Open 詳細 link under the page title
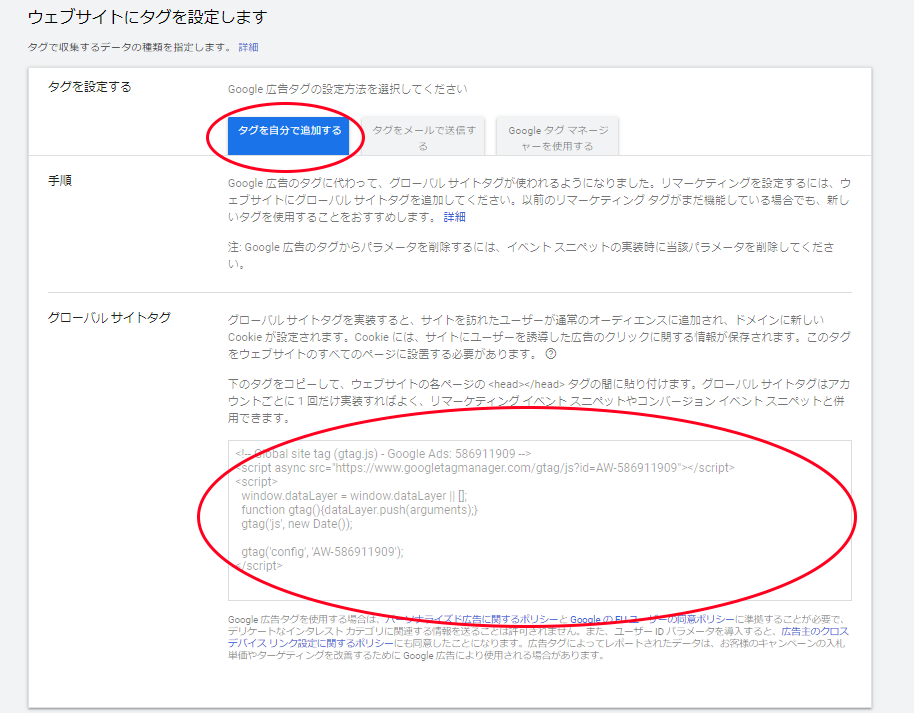 [248, 47]
